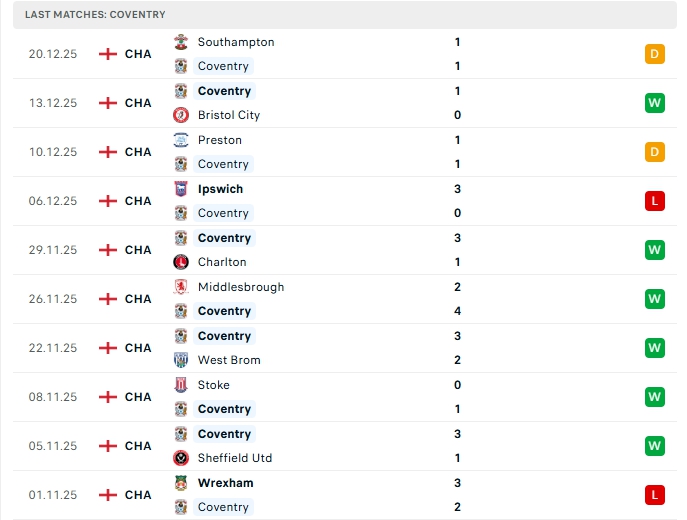Screen dimensions: 687x520
Task: Click the draw badge for Southampton match
Action: (655, 54)
